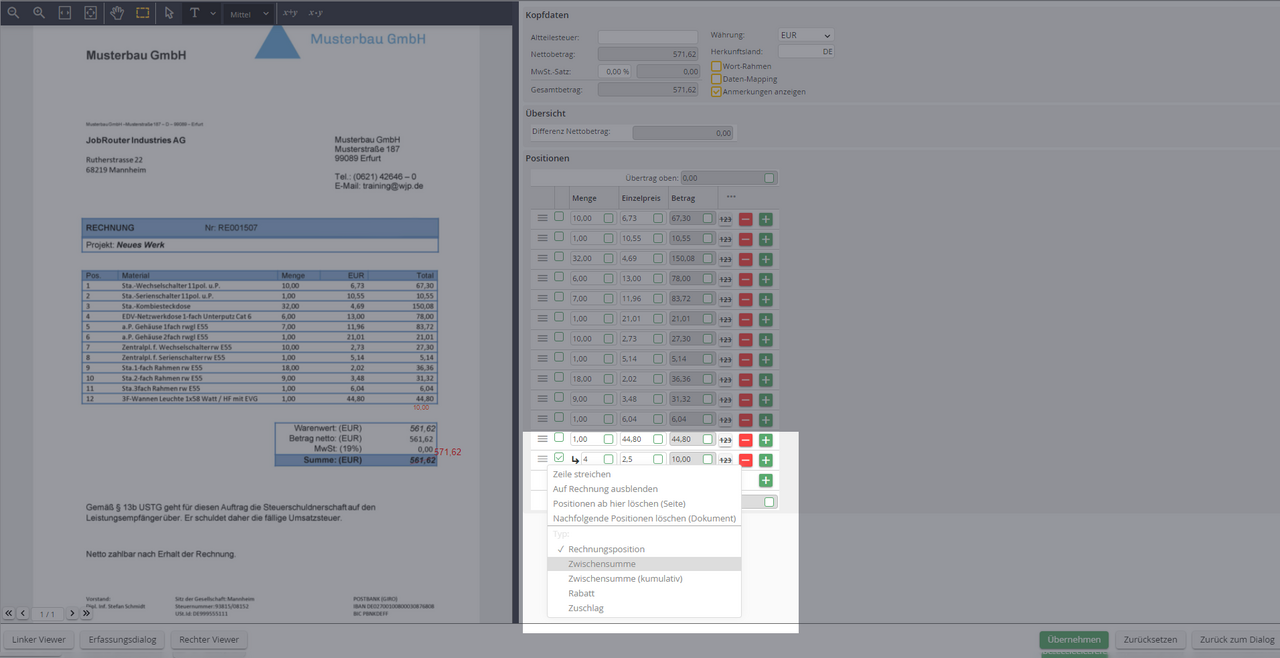Uncheck Anmerkungen anzeigen
The height and width of the screenshot is (658, 1280).
point(716,91)
